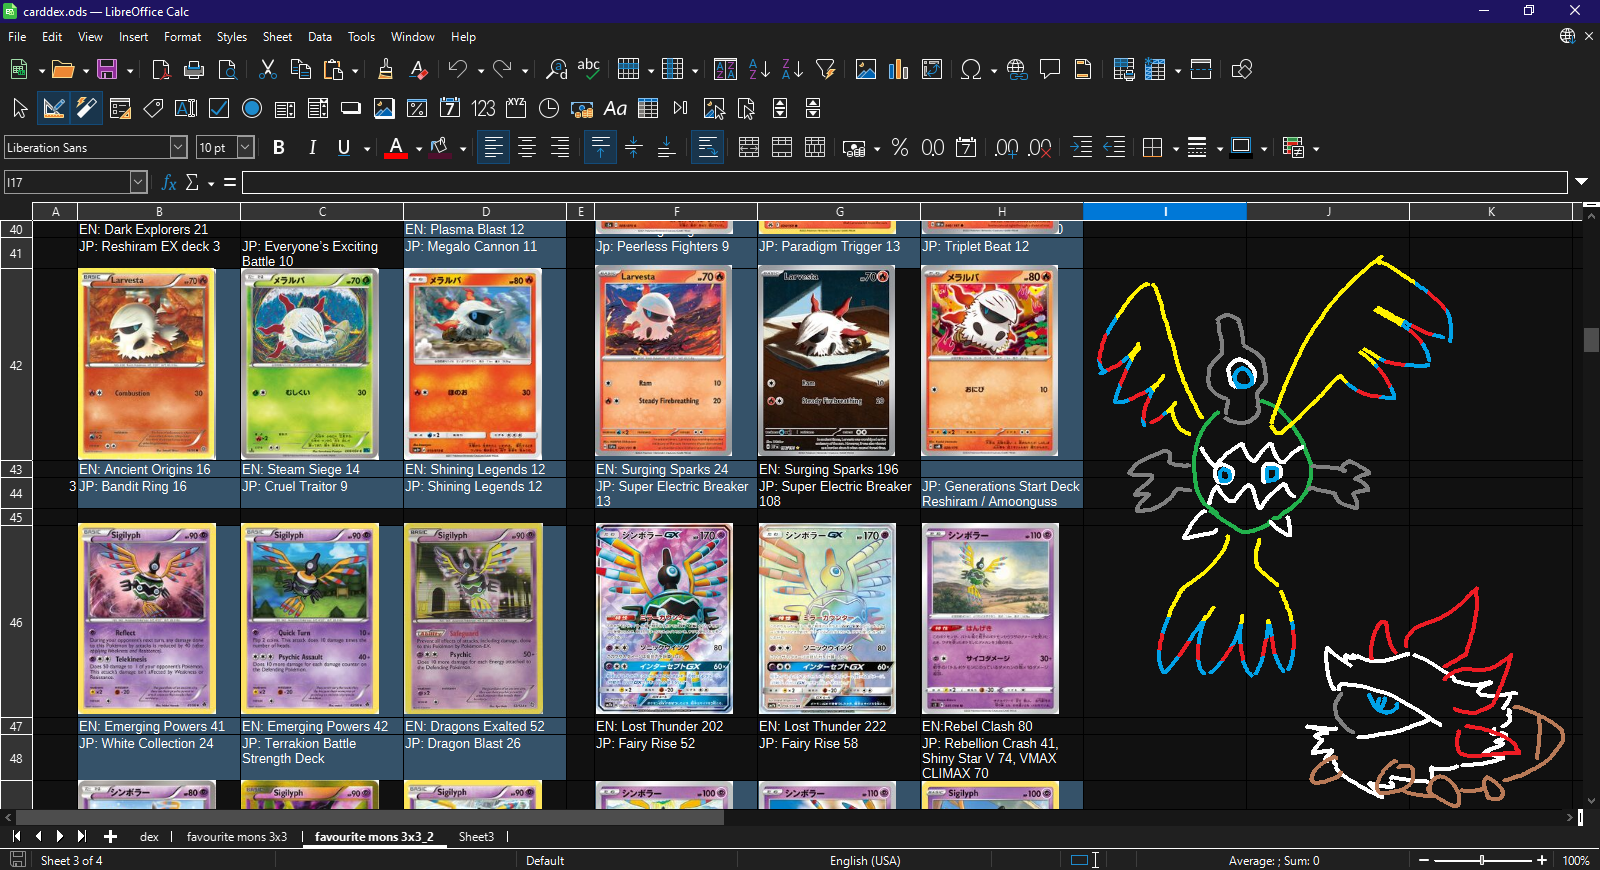Image resolution: width=1600 pixels, height=870 pixels.
Task: Open the File menu
Action: (x=17, y=37)
